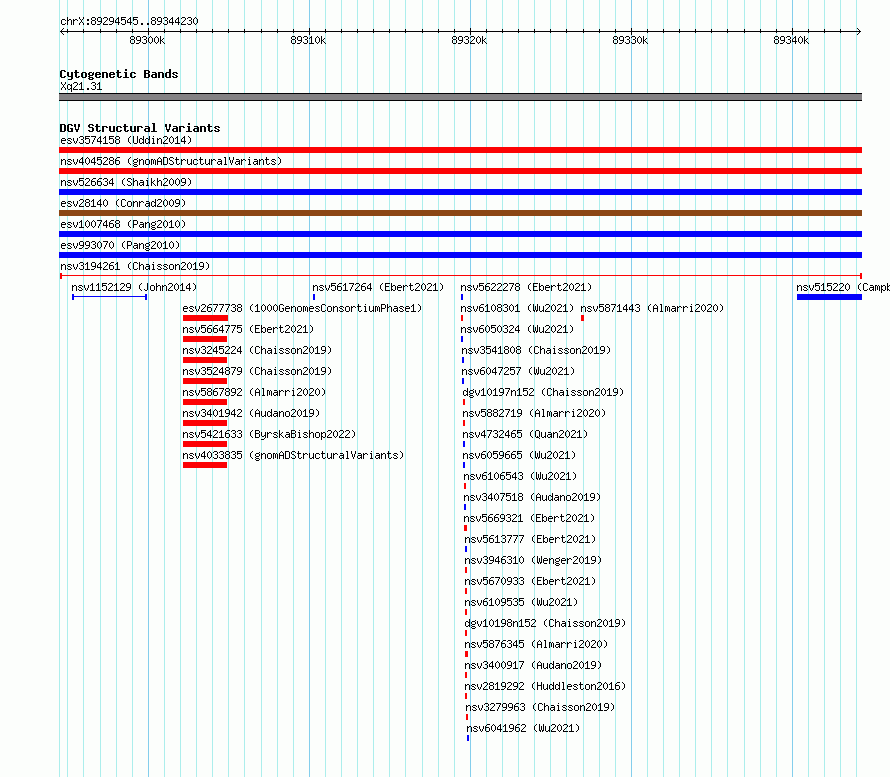The width and height of the screenshot is (890, 777).
Task: Click the DGV Structural Variants track title
Action: 140,128
